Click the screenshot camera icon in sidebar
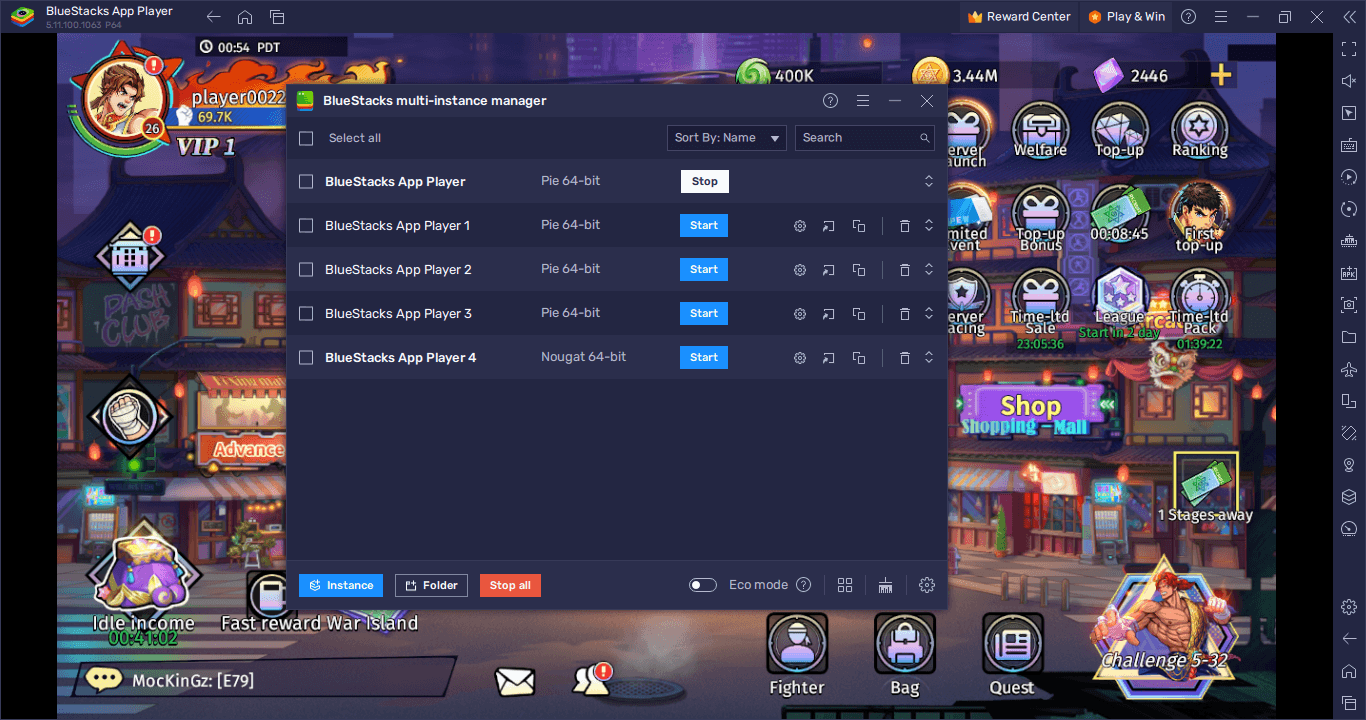Screen dimensions: 1366x720 (1349, 305)
